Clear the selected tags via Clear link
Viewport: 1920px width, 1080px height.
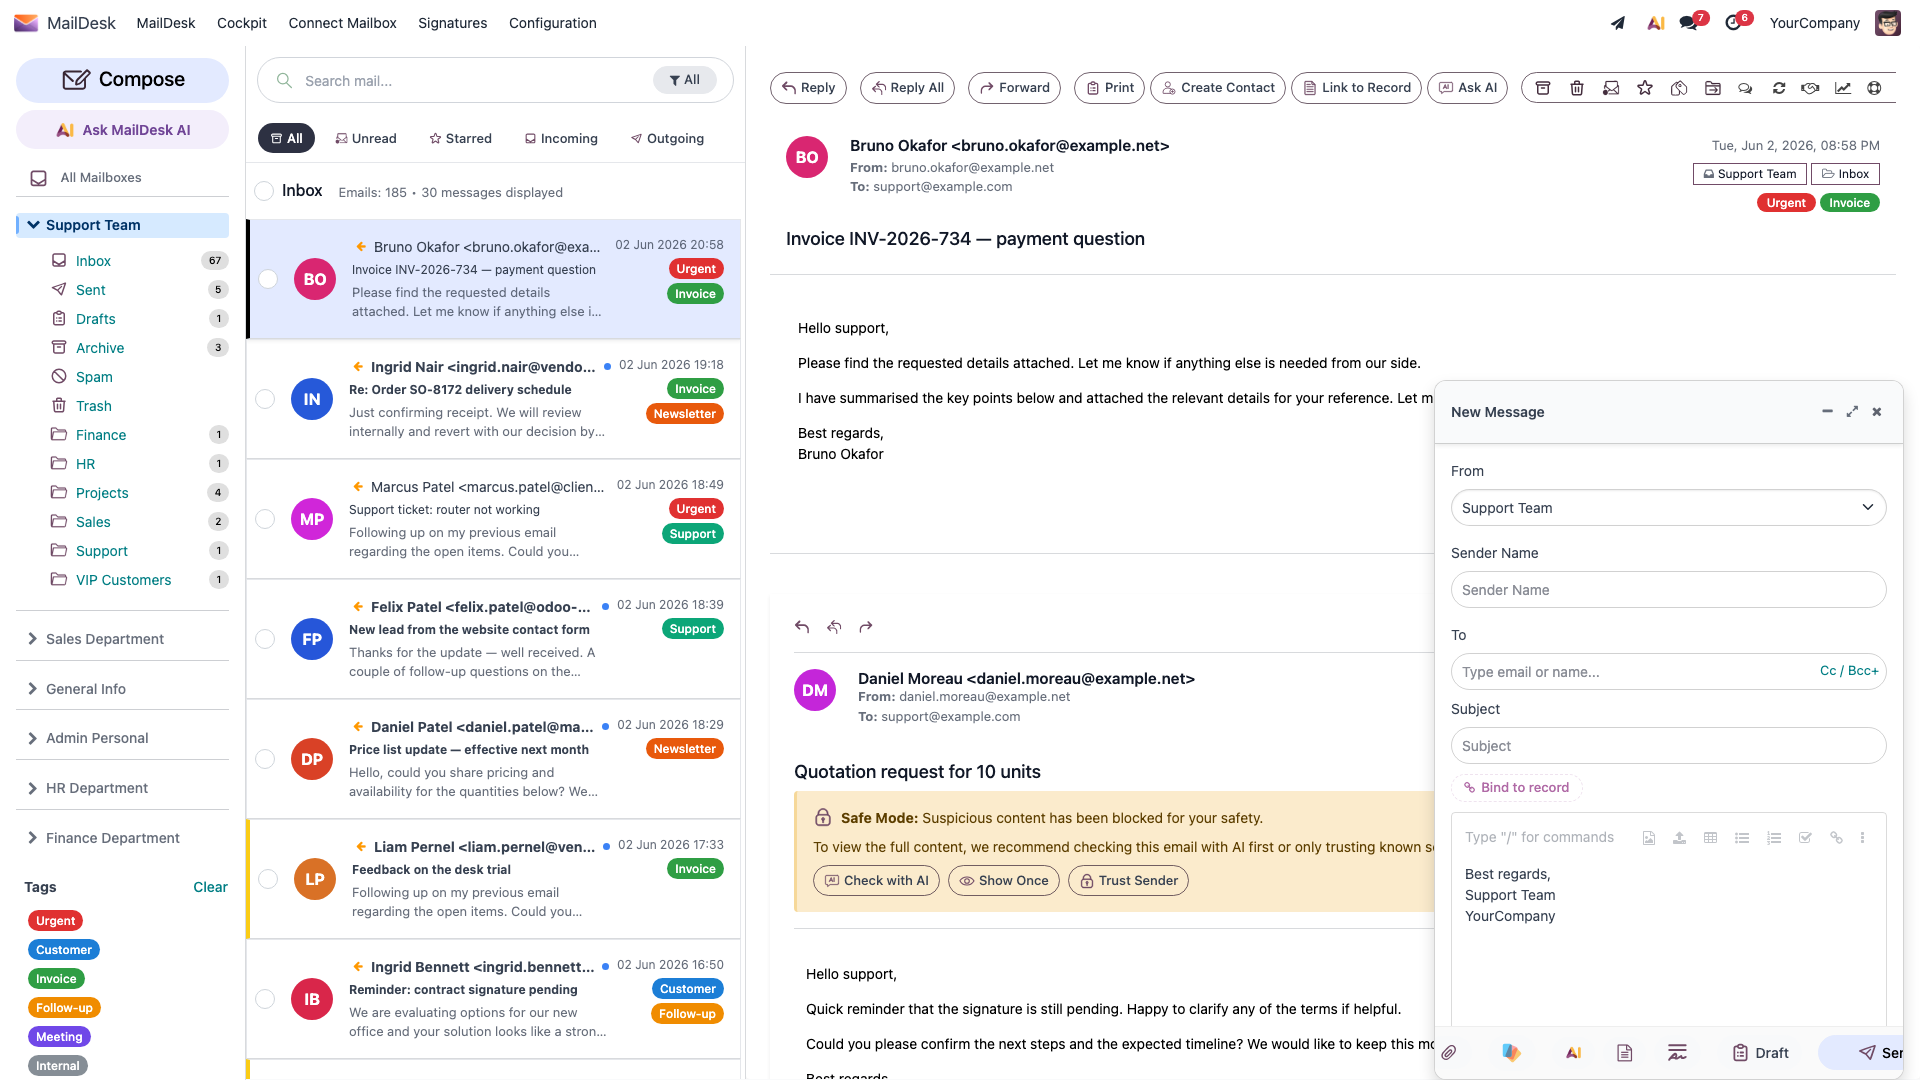(210, 887)
